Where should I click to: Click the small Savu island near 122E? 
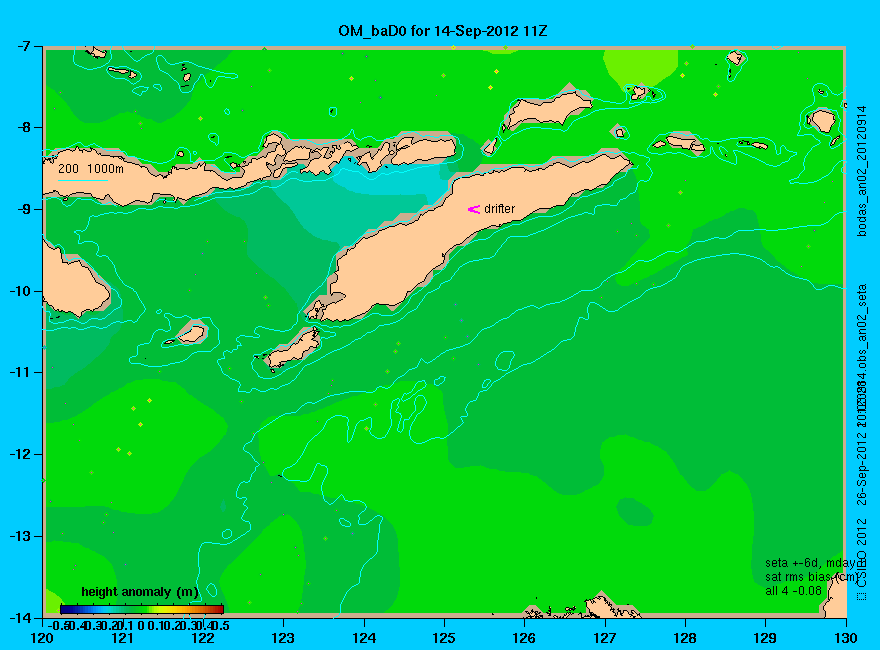point(192,334)
